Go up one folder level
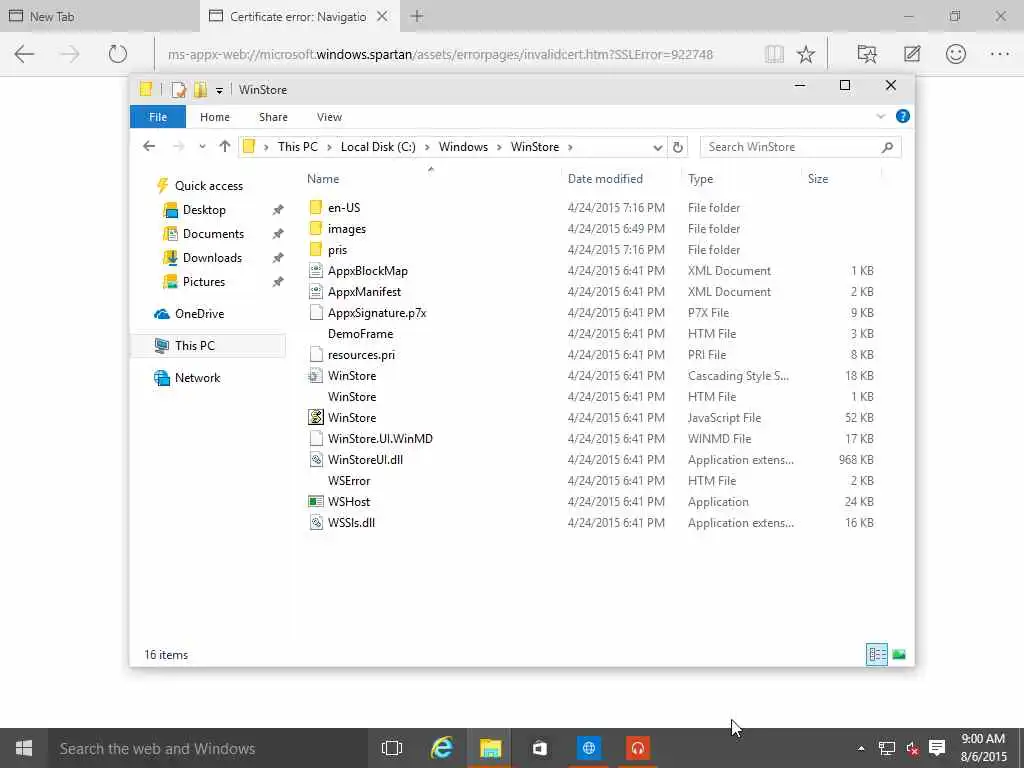This screenshot has height=768, width=1024. [x=225, y=146]
